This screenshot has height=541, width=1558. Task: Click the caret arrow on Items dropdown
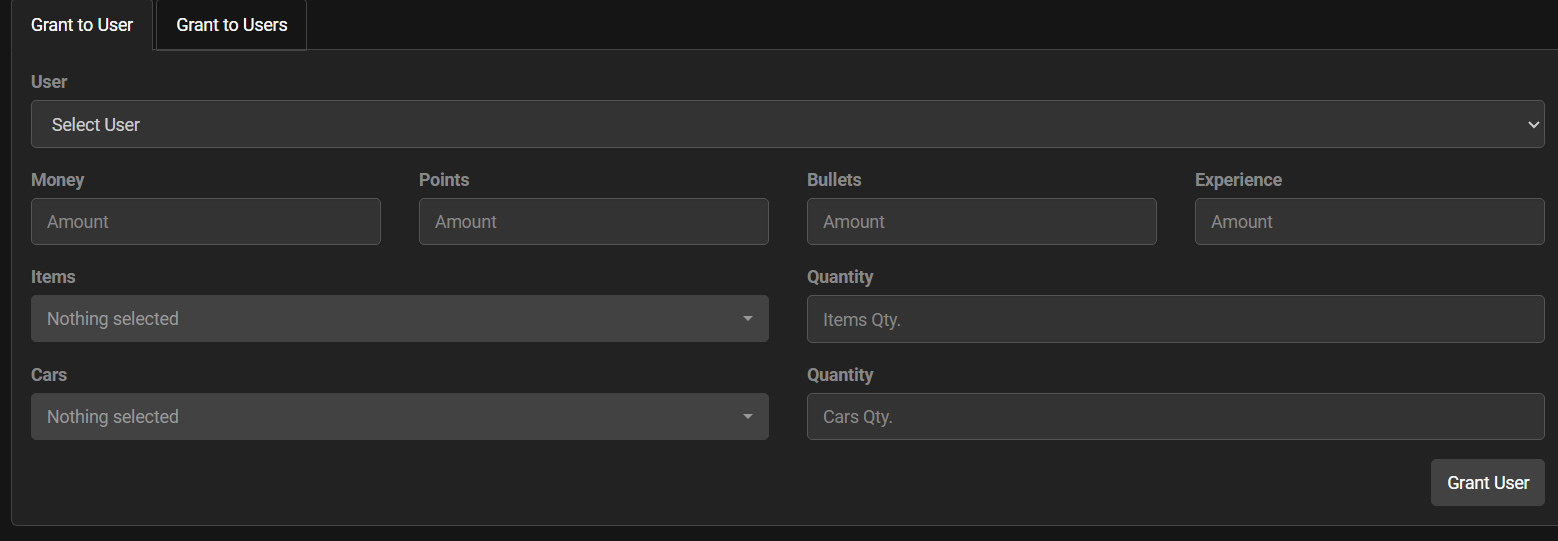pos(747,319)
